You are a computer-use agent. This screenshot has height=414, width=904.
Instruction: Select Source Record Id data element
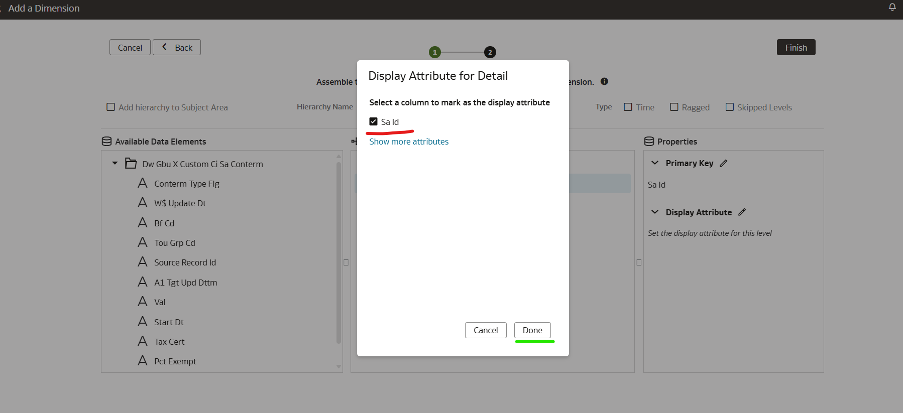pyautogui.click(x=185, y=262)
